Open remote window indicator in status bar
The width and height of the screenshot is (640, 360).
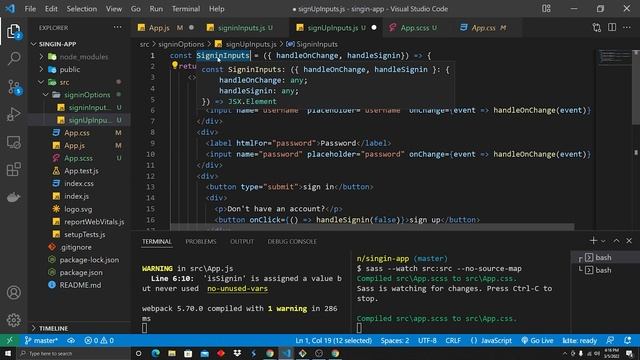coord(9,340)
